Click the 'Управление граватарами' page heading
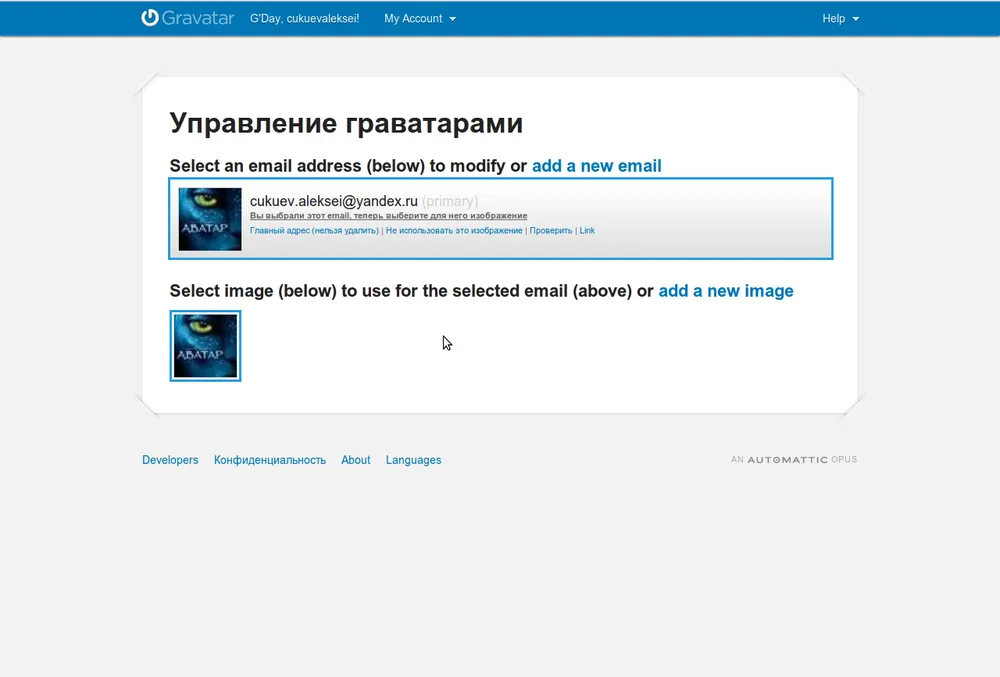This screenshot has height=677, width=1000. [346, 123]
